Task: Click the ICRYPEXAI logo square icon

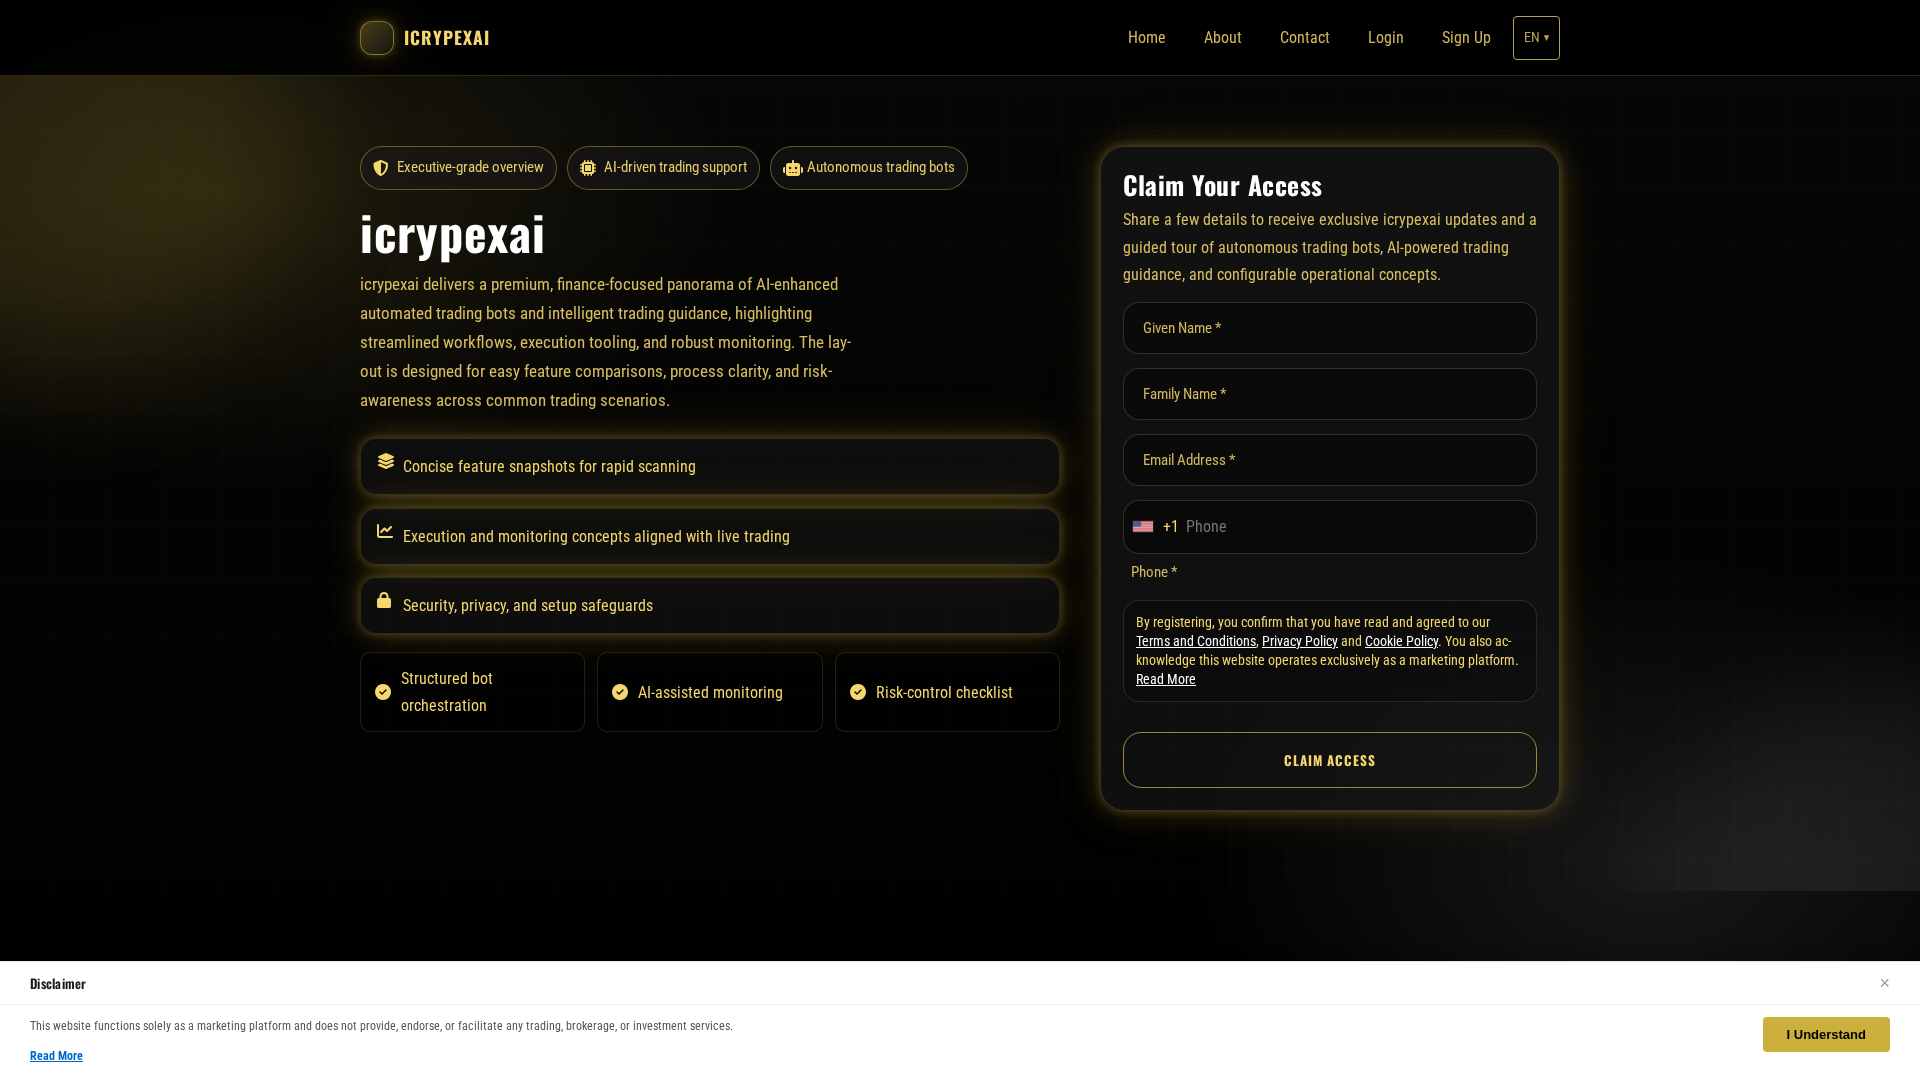Action: [377, 38]
